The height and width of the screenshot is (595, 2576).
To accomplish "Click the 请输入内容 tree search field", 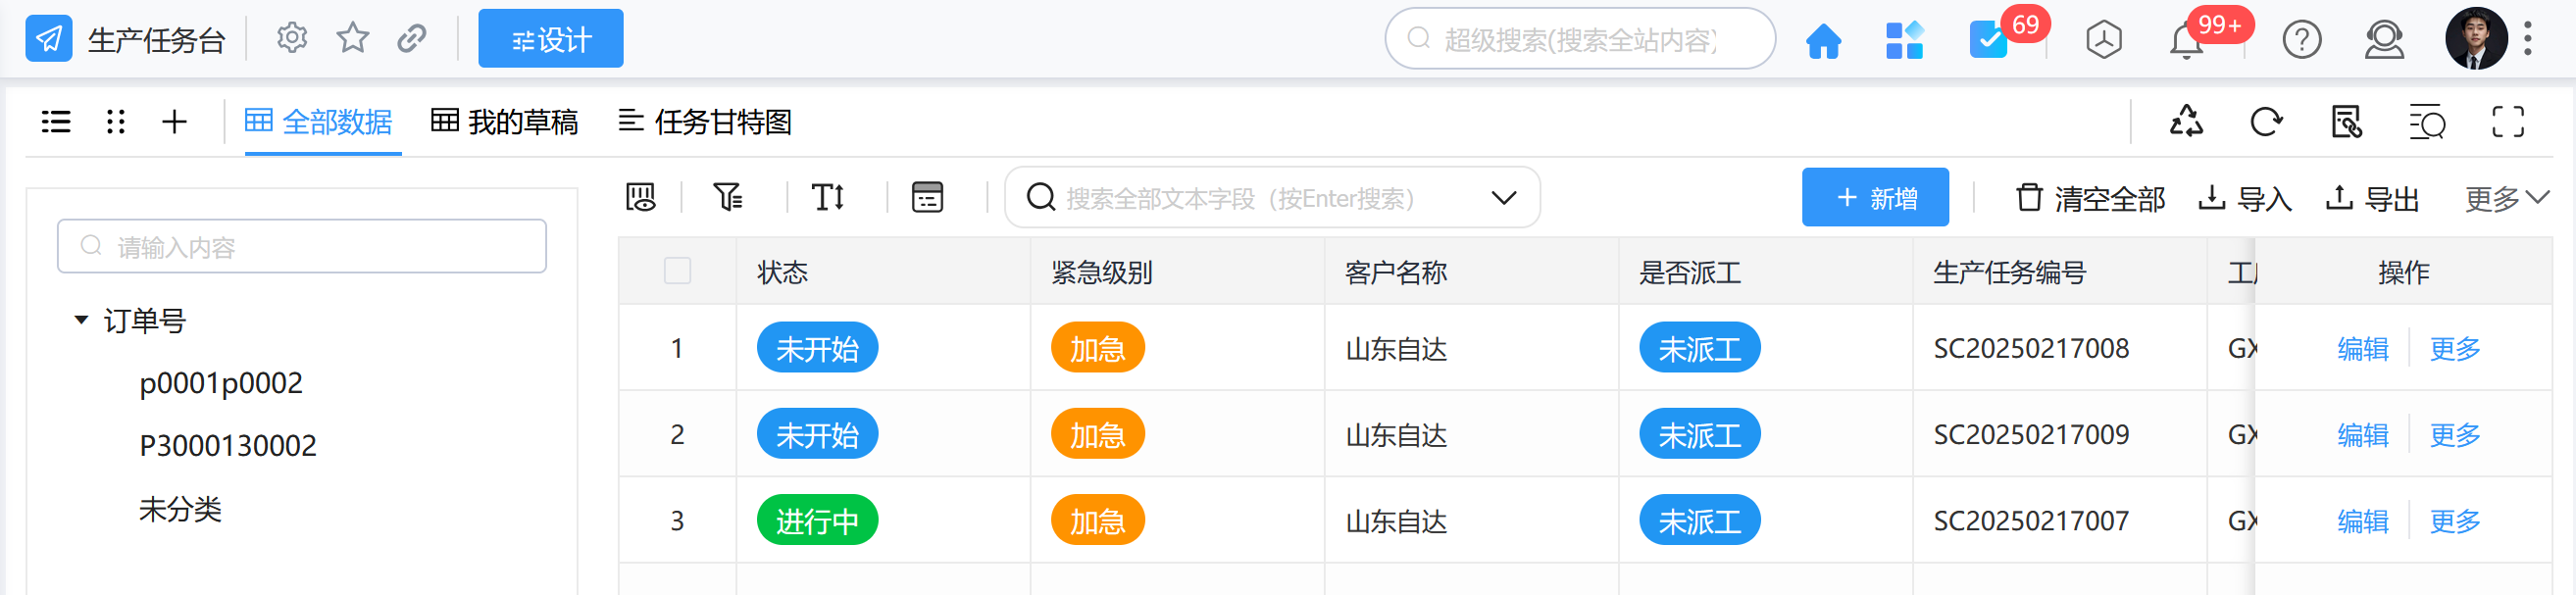I will pos(302,246).
